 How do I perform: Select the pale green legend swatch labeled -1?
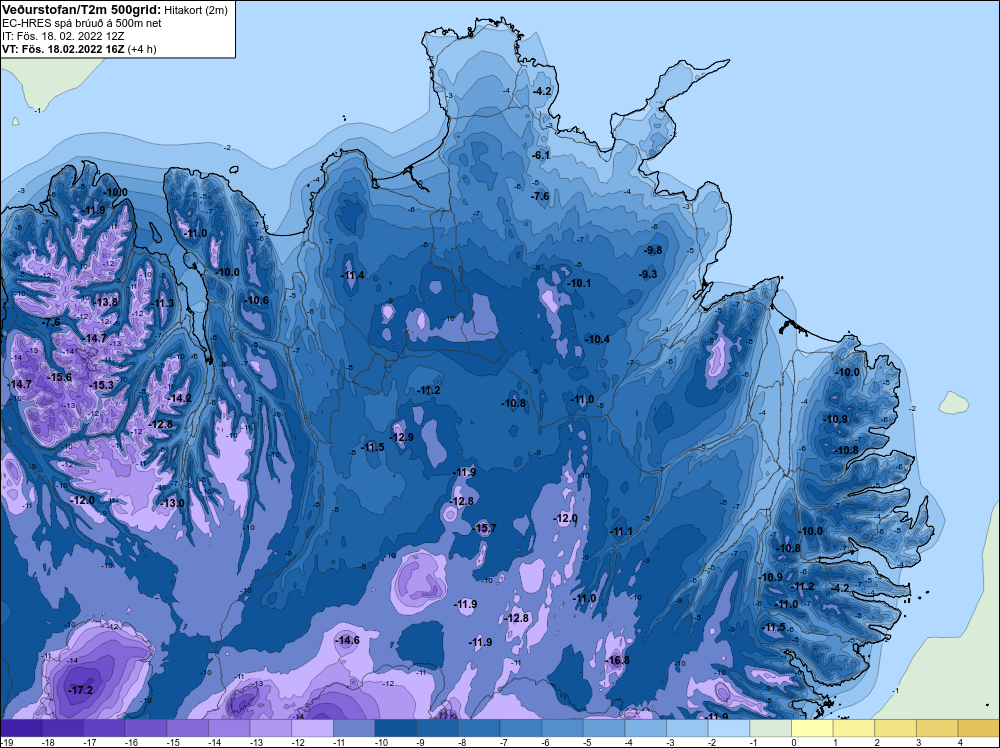click(770, 728)
